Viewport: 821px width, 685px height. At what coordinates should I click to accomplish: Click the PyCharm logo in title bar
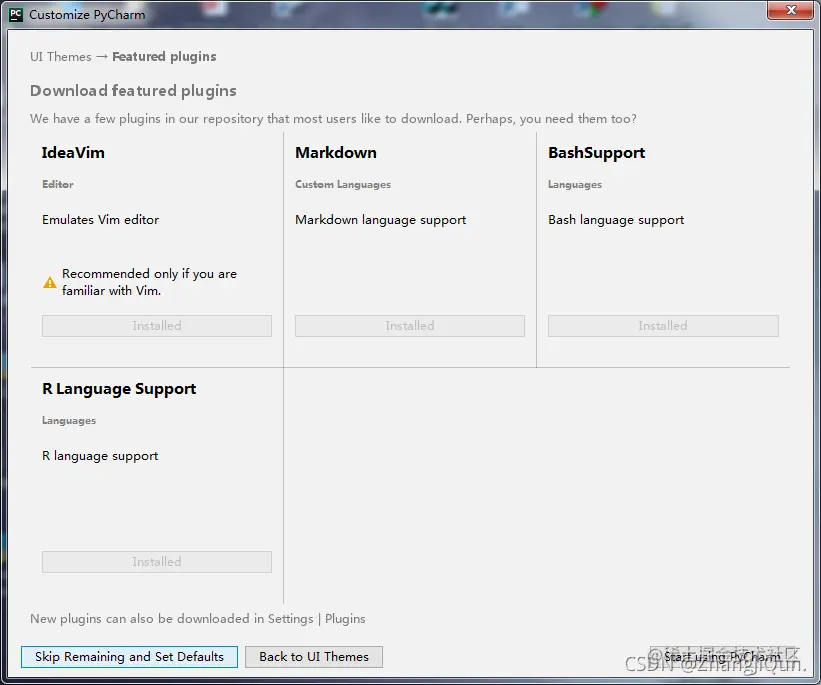pos(16,15)
